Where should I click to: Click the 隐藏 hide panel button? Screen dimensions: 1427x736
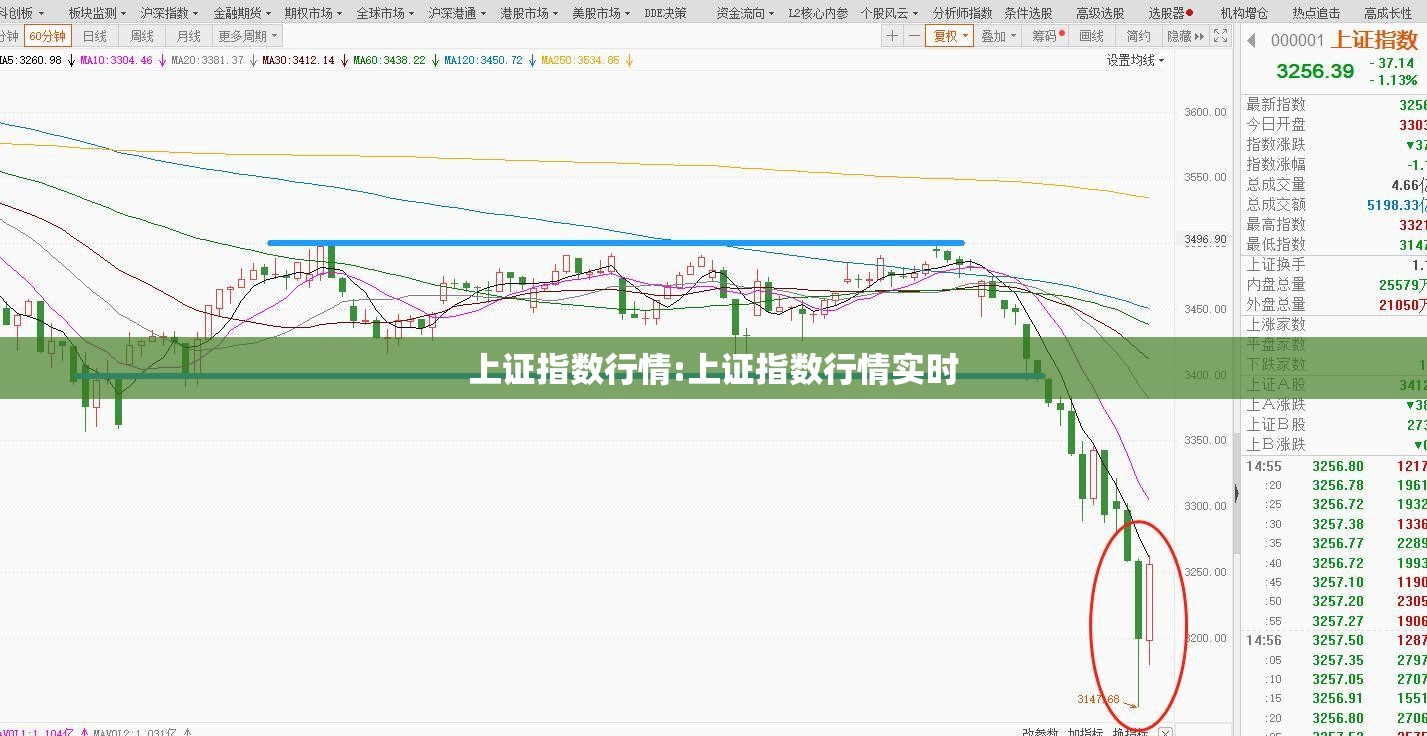tap(1185, 36)
